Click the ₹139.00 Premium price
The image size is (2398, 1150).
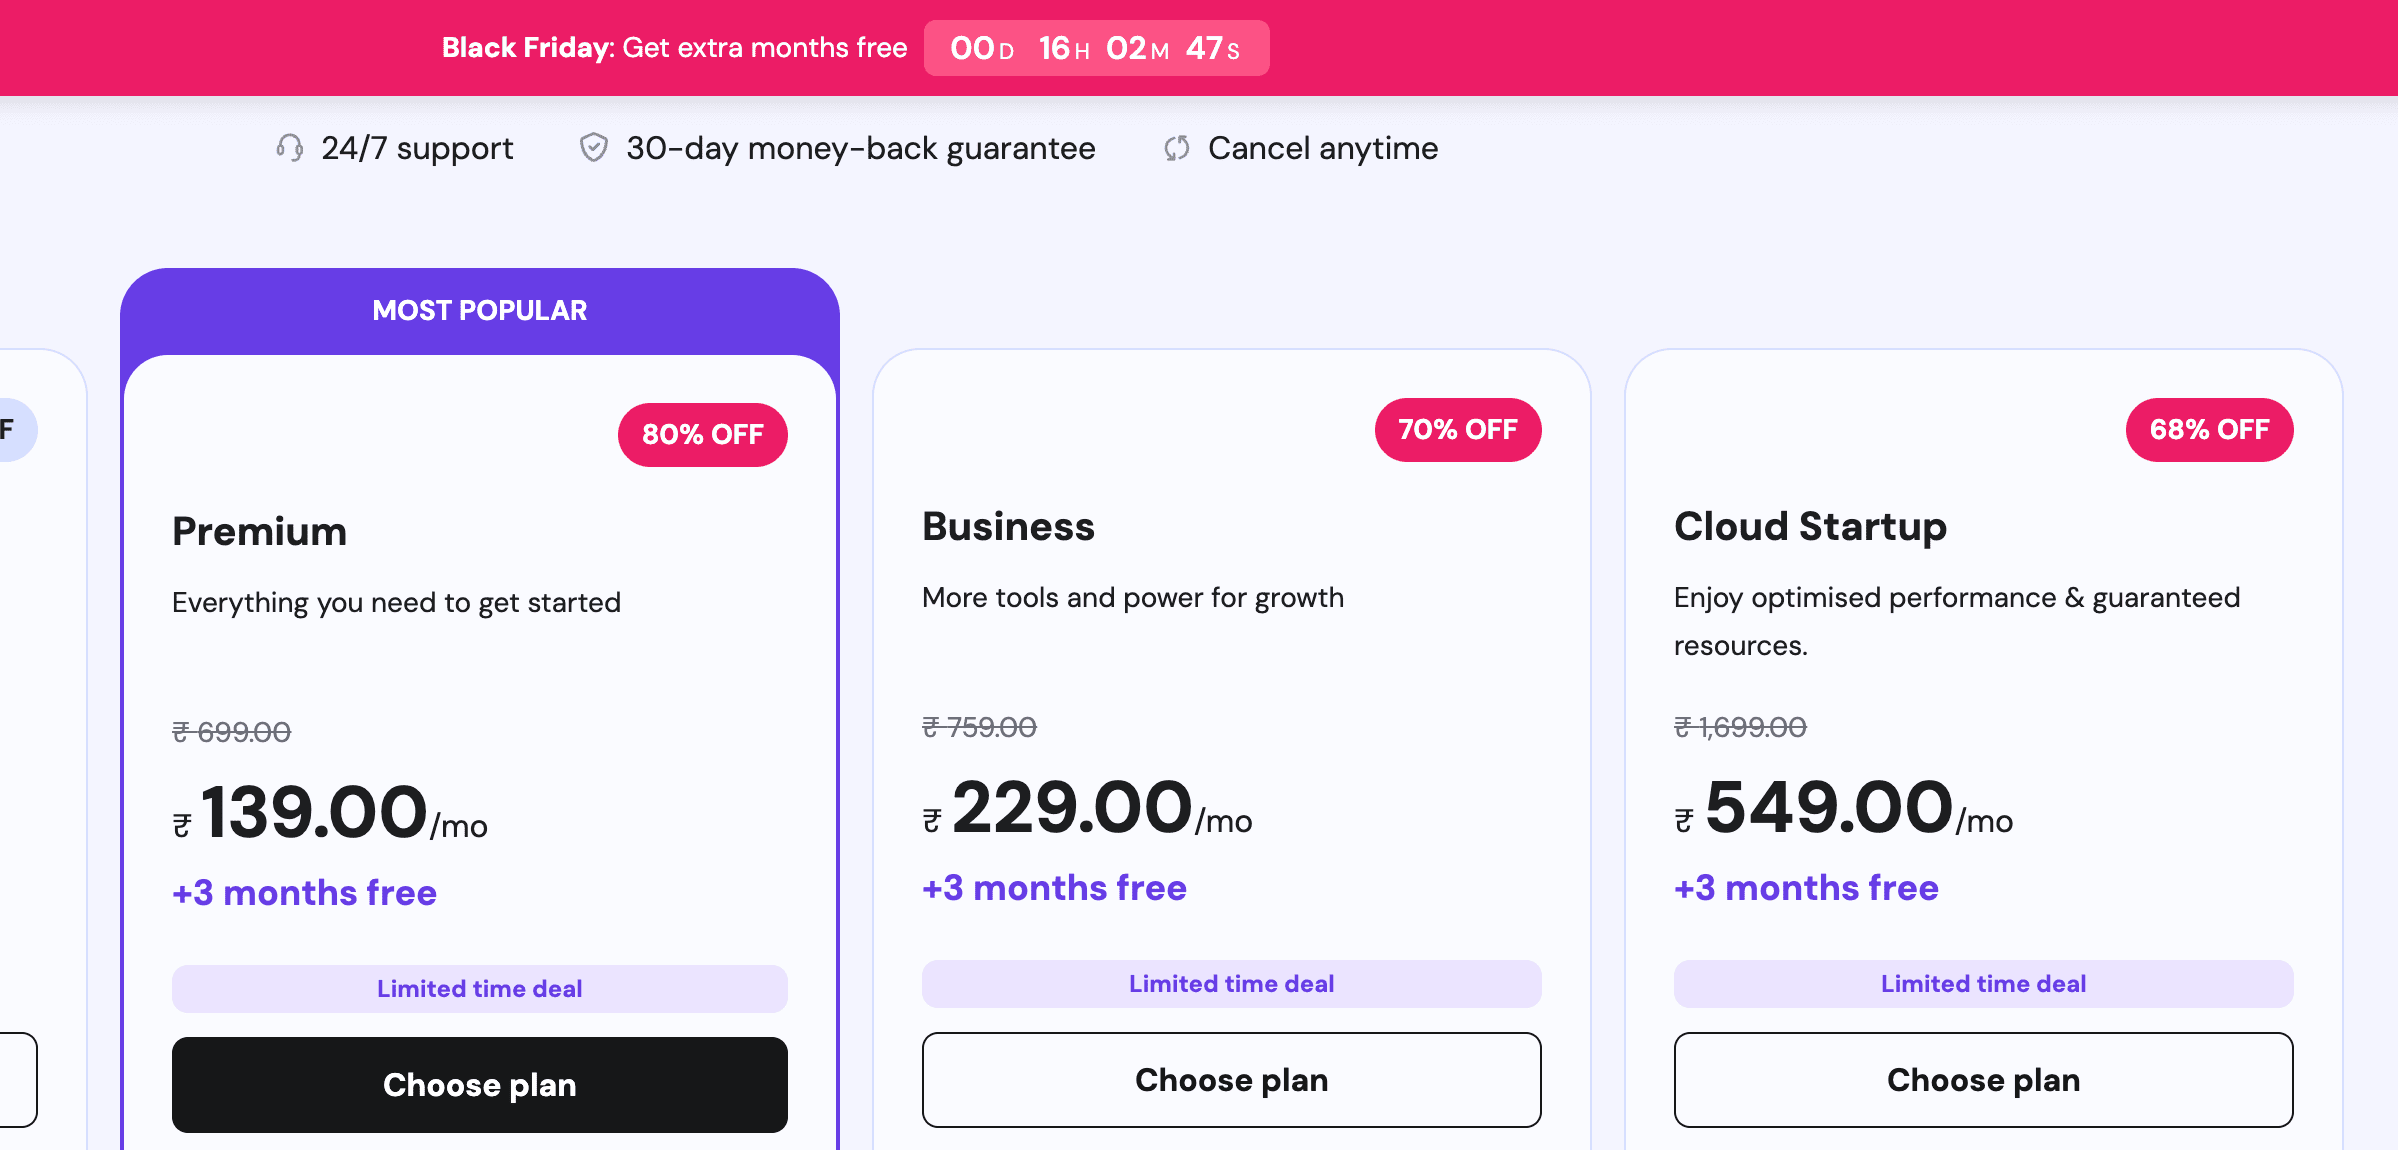[x=314, y=811]
